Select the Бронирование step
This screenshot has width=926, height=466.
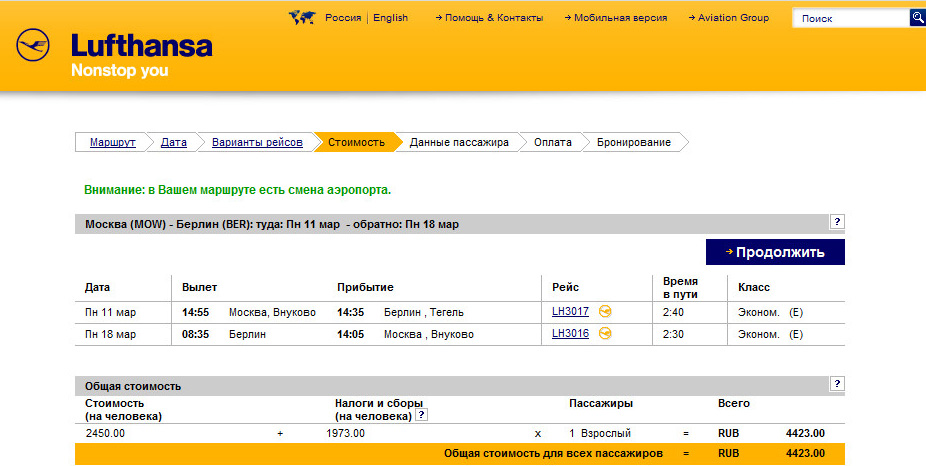pos(634,142)
